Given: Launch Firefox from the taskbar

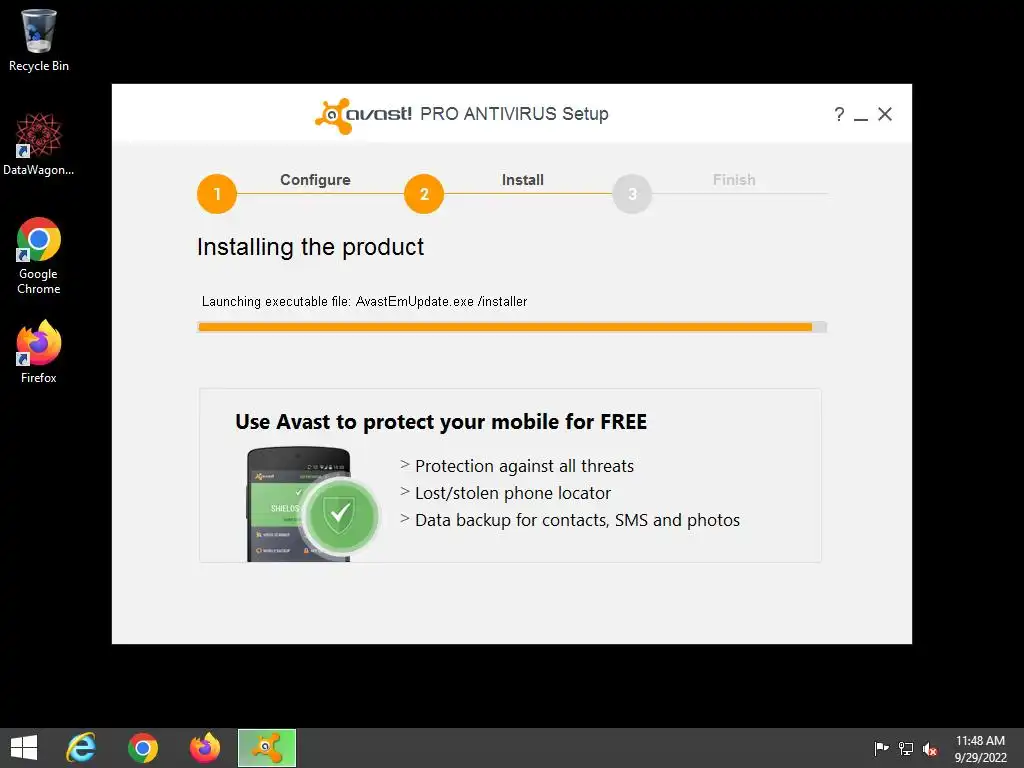Looking at the screenshot, I should [204, 748].
